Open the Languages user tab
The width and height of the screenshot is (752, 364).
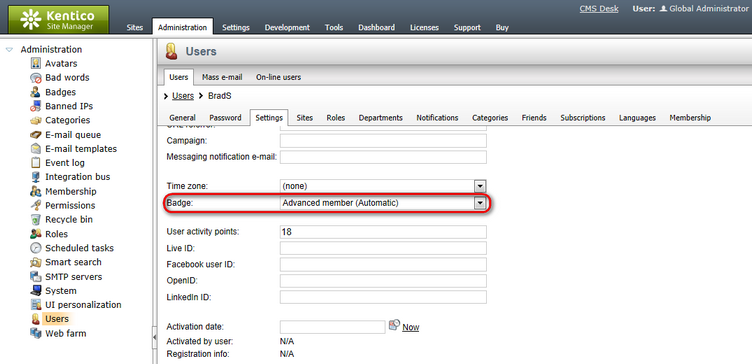637,117
